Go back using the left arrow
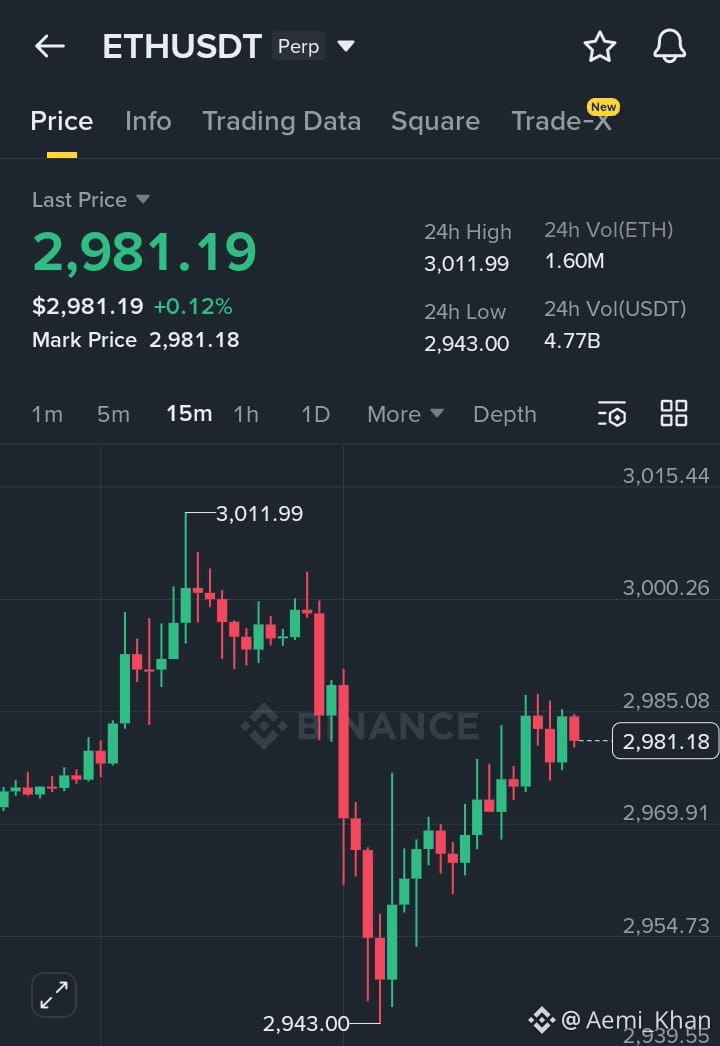Viewport: 720px width, 1046px height. pyautogui.click(x=49, y=47)
